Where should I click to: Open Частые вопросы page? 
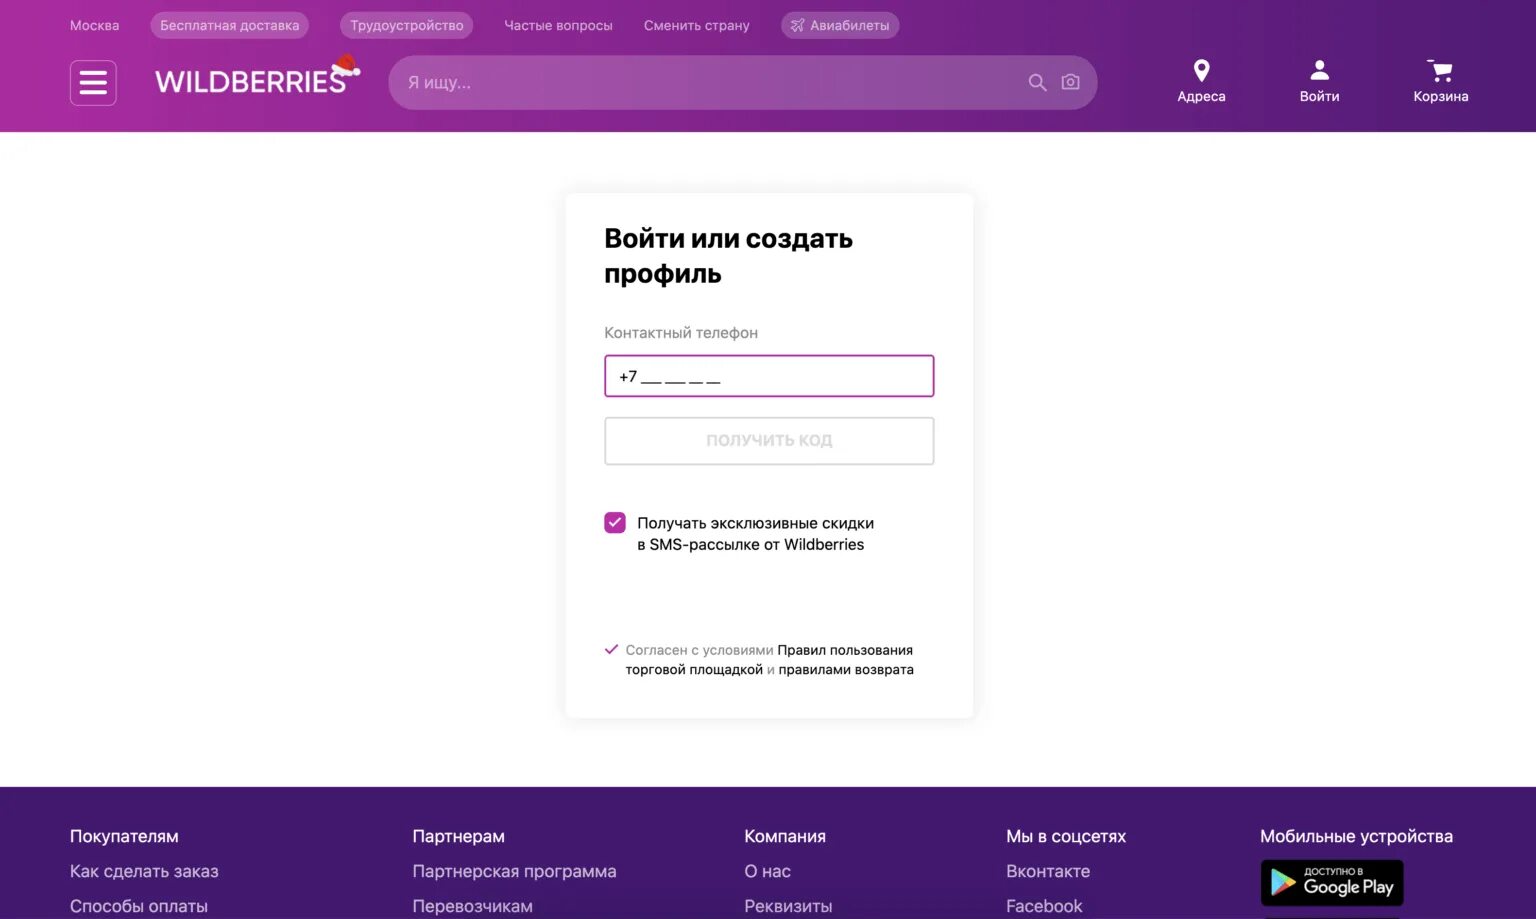click(558, 25)
